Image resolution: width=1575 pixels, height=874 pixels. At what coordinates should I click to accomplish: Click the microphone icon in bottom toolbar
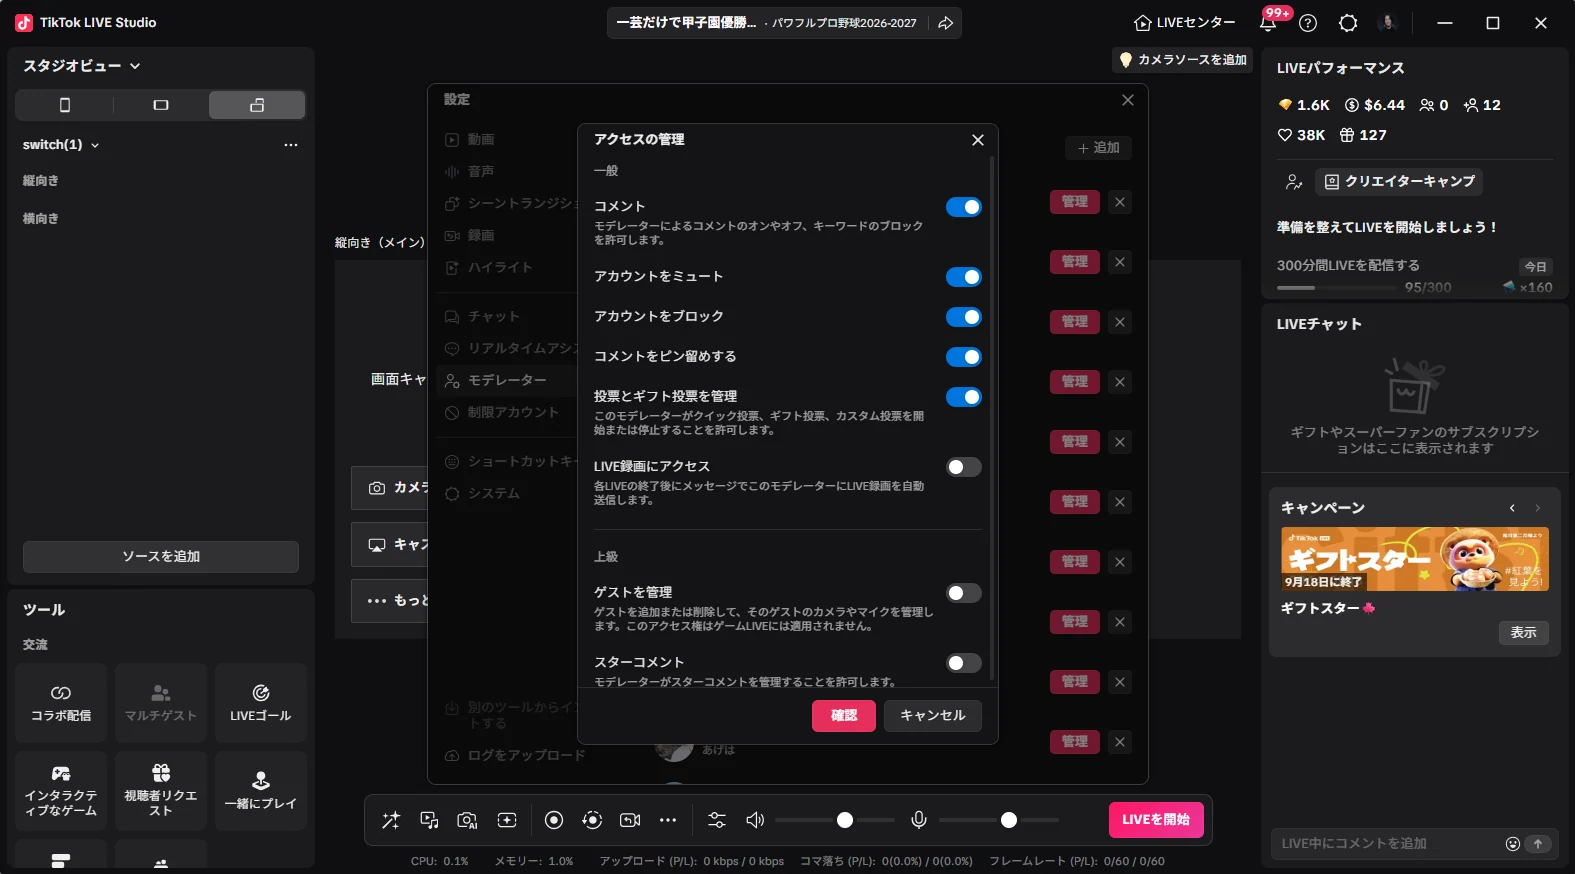(919, 820)
